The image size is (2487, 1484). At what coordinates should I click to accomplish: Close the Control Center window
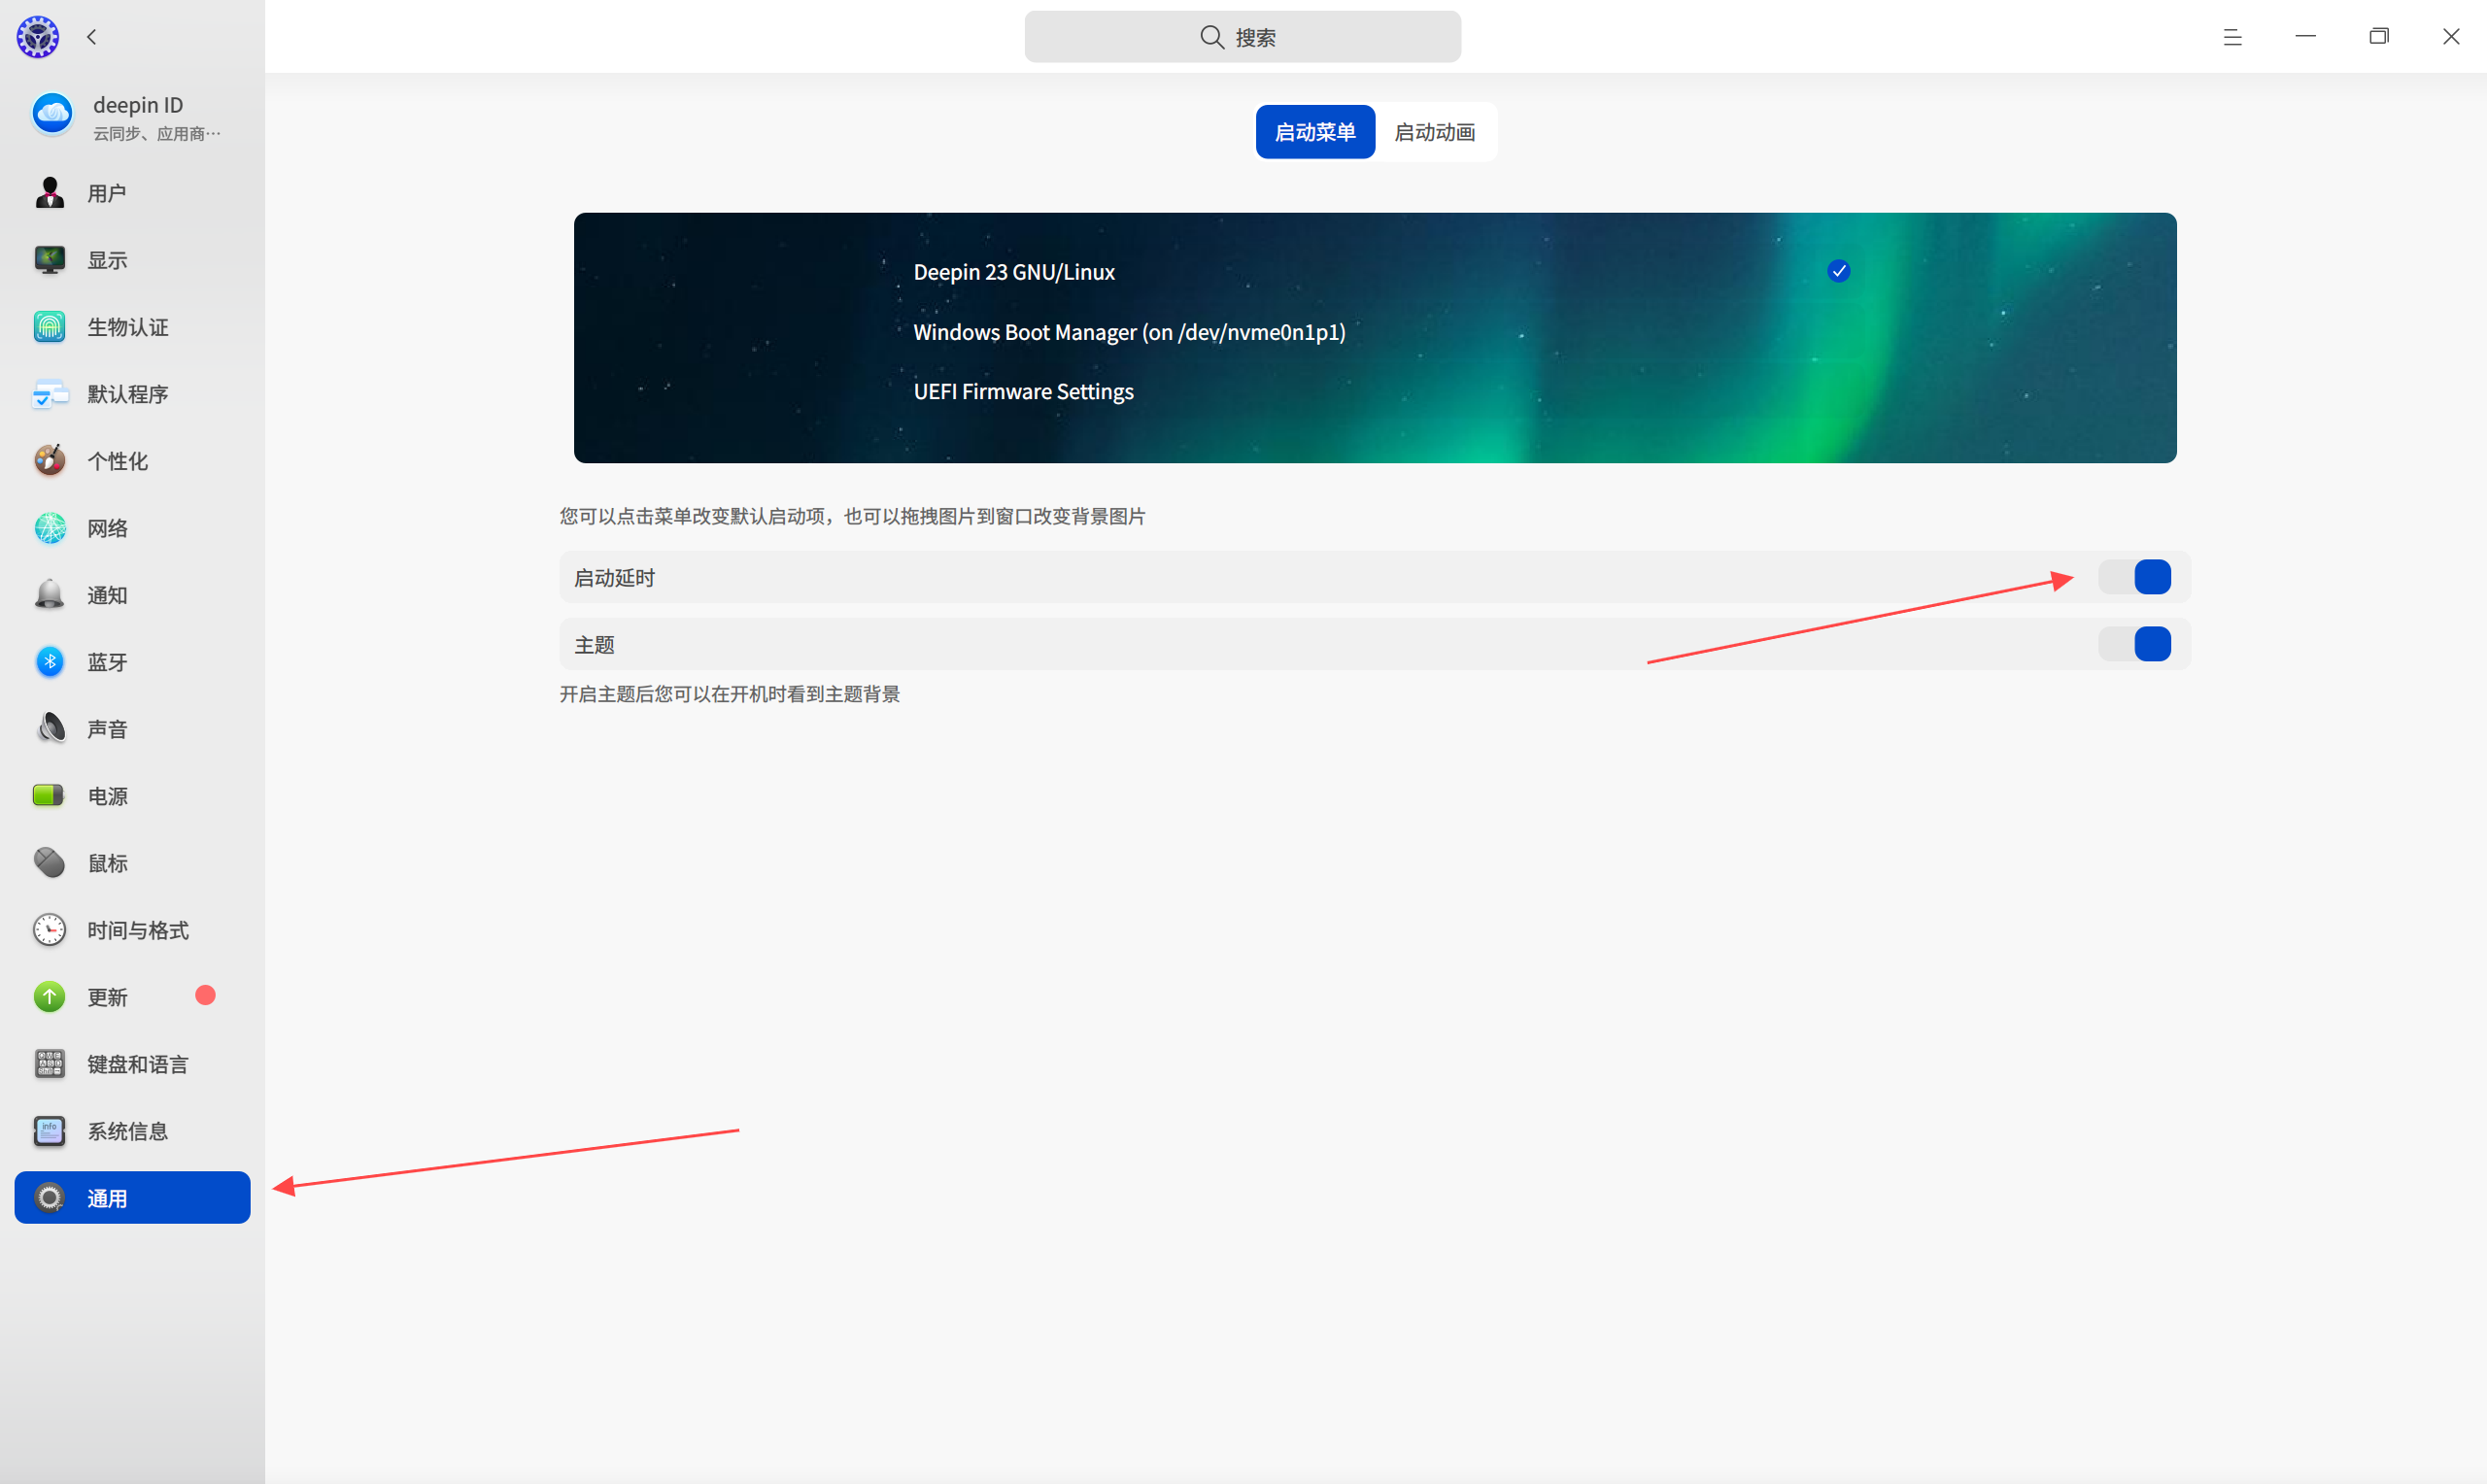click(2451, 37)
